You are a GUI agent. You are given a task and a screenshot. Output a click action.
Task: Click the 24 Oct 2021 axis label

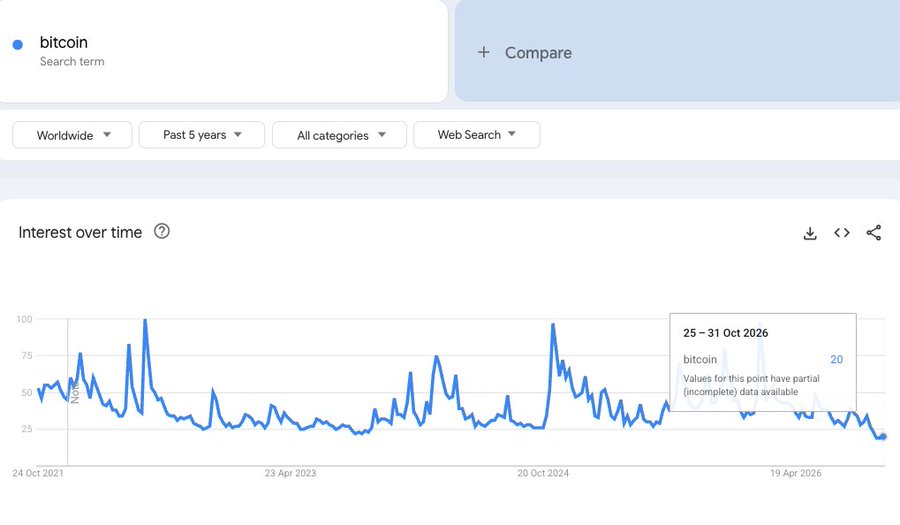(38, 473)
